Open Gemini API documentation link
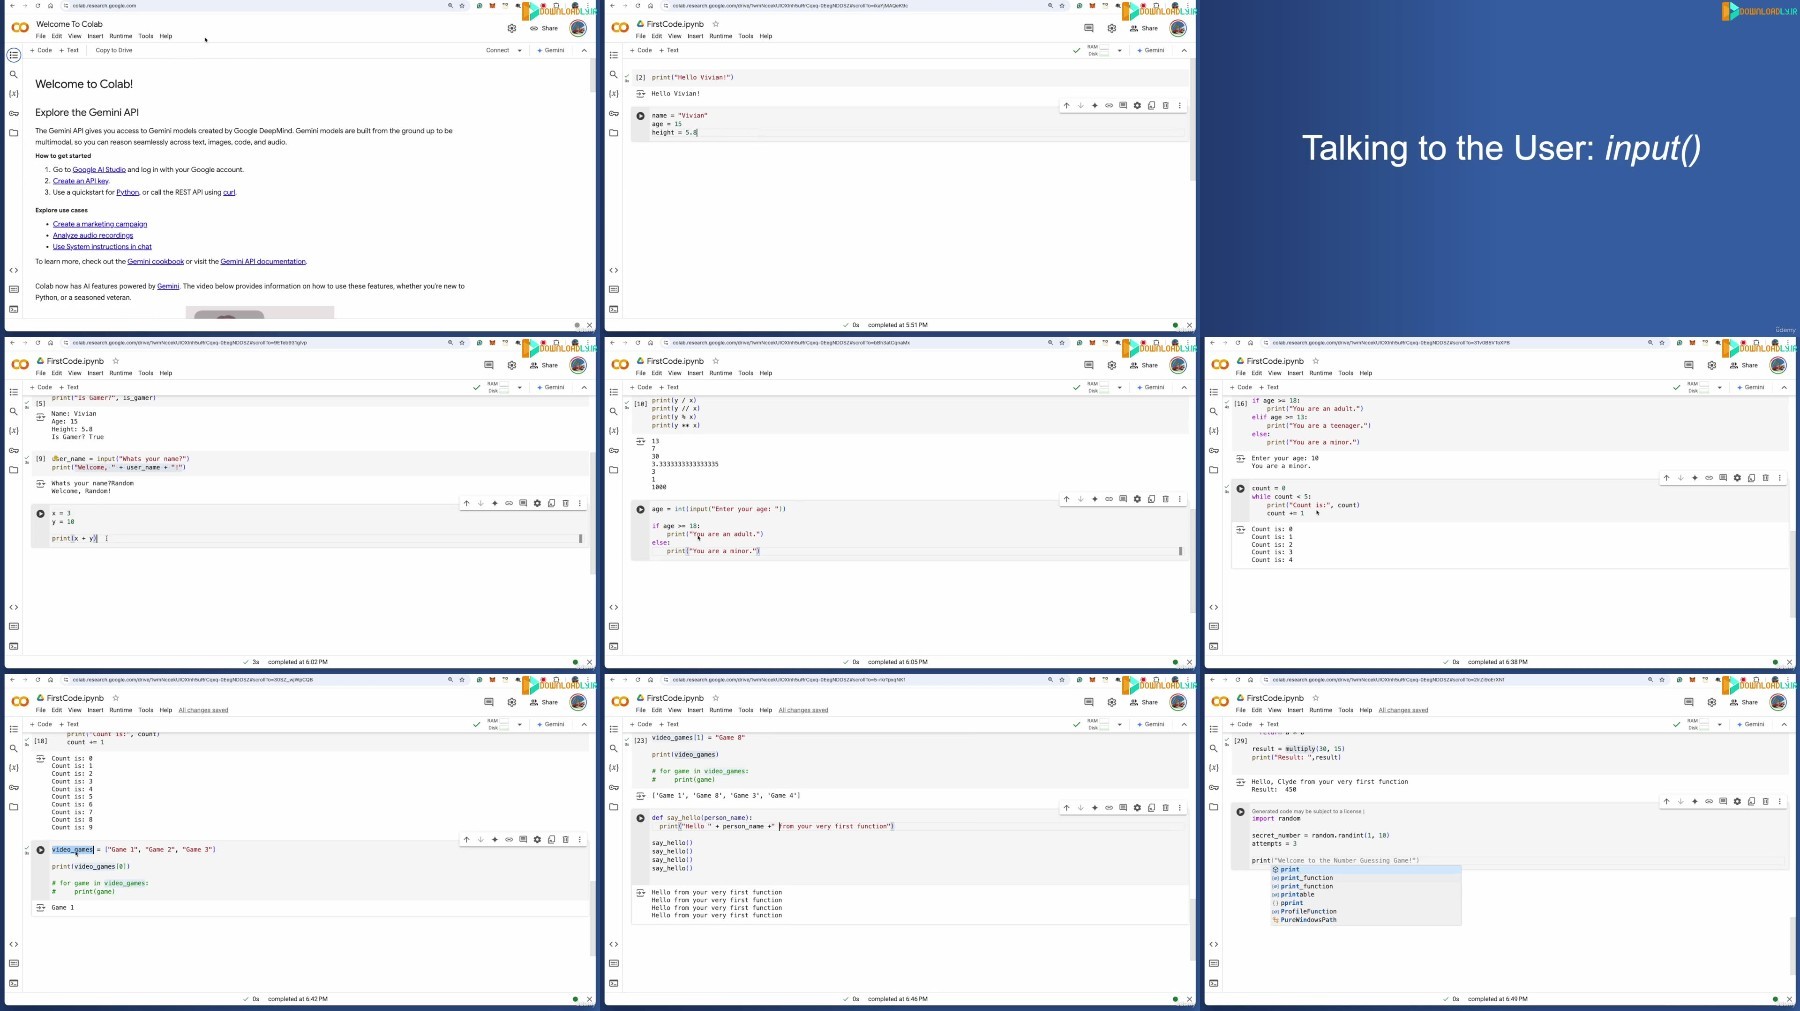 [263, 261]
